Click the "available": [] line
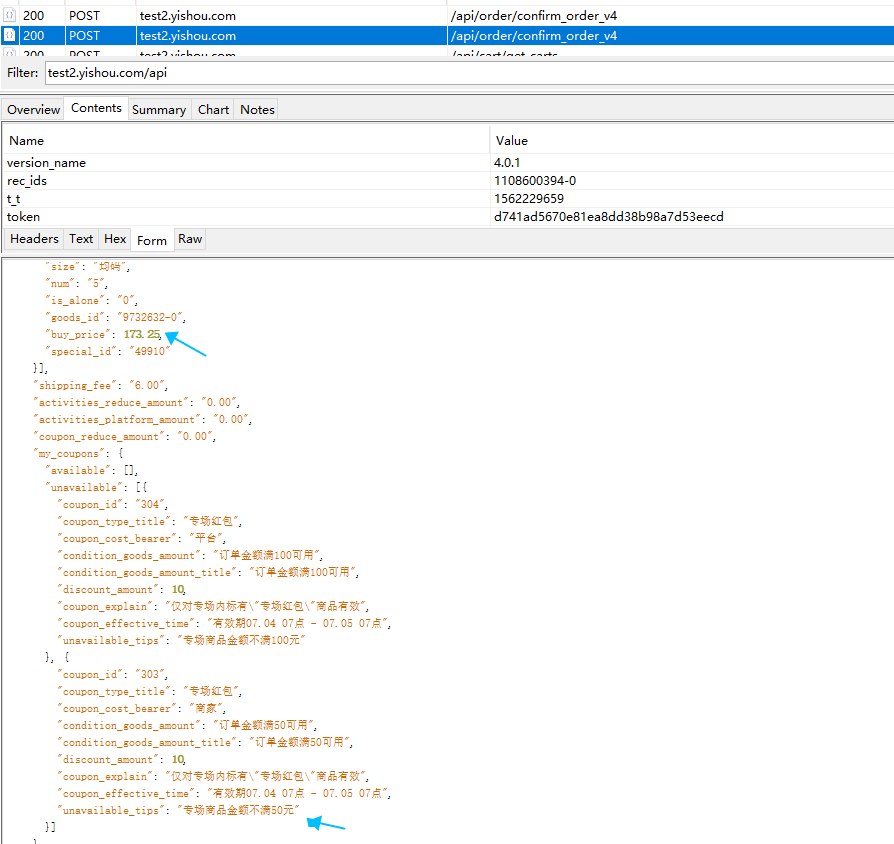This screenshot has height=844, width=894. pyautogui.click(x=92, y=470)
